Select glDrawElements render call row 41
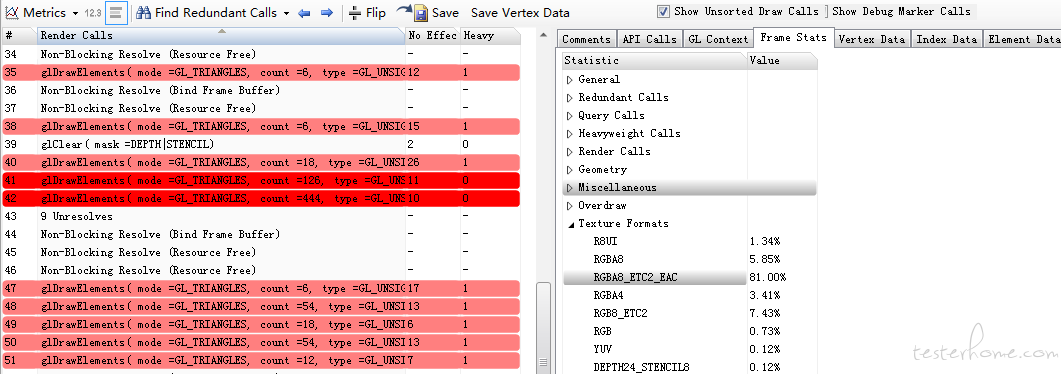 click(x=261, y=181)
